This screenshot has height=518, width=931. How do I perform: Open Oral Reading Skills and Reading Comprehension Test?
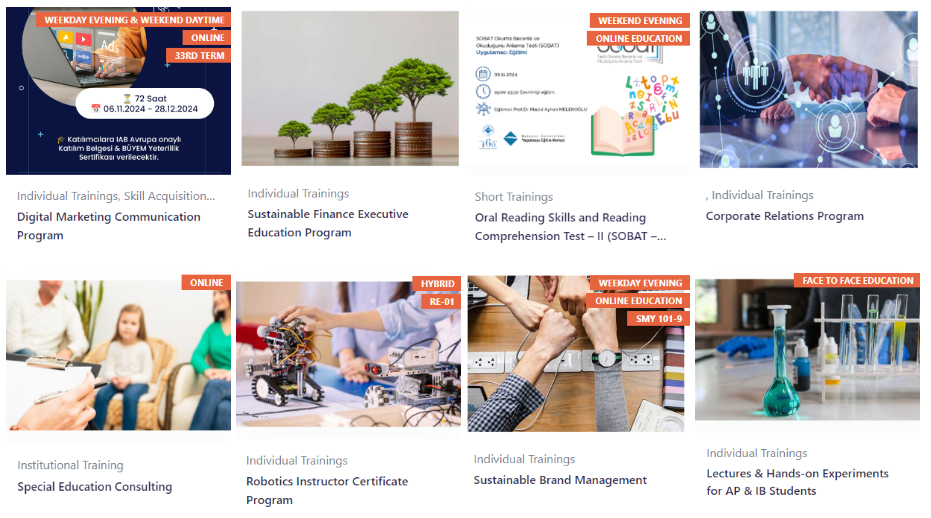point(570,226)
